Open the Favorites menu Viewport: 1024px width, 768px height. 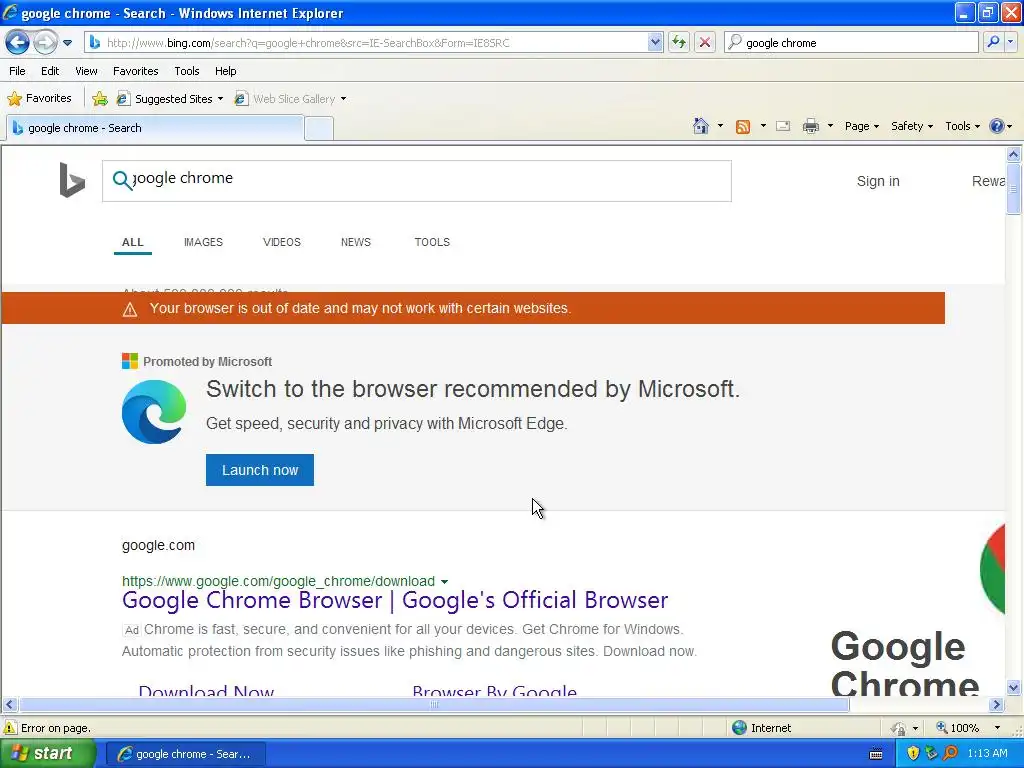tap(136, 71)
